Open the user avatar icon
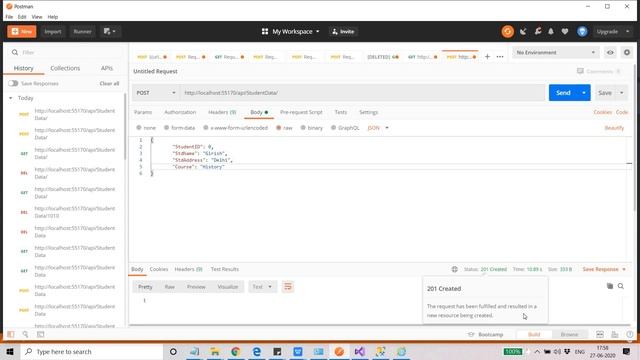640x360 pixels. (x=582, y=31)
